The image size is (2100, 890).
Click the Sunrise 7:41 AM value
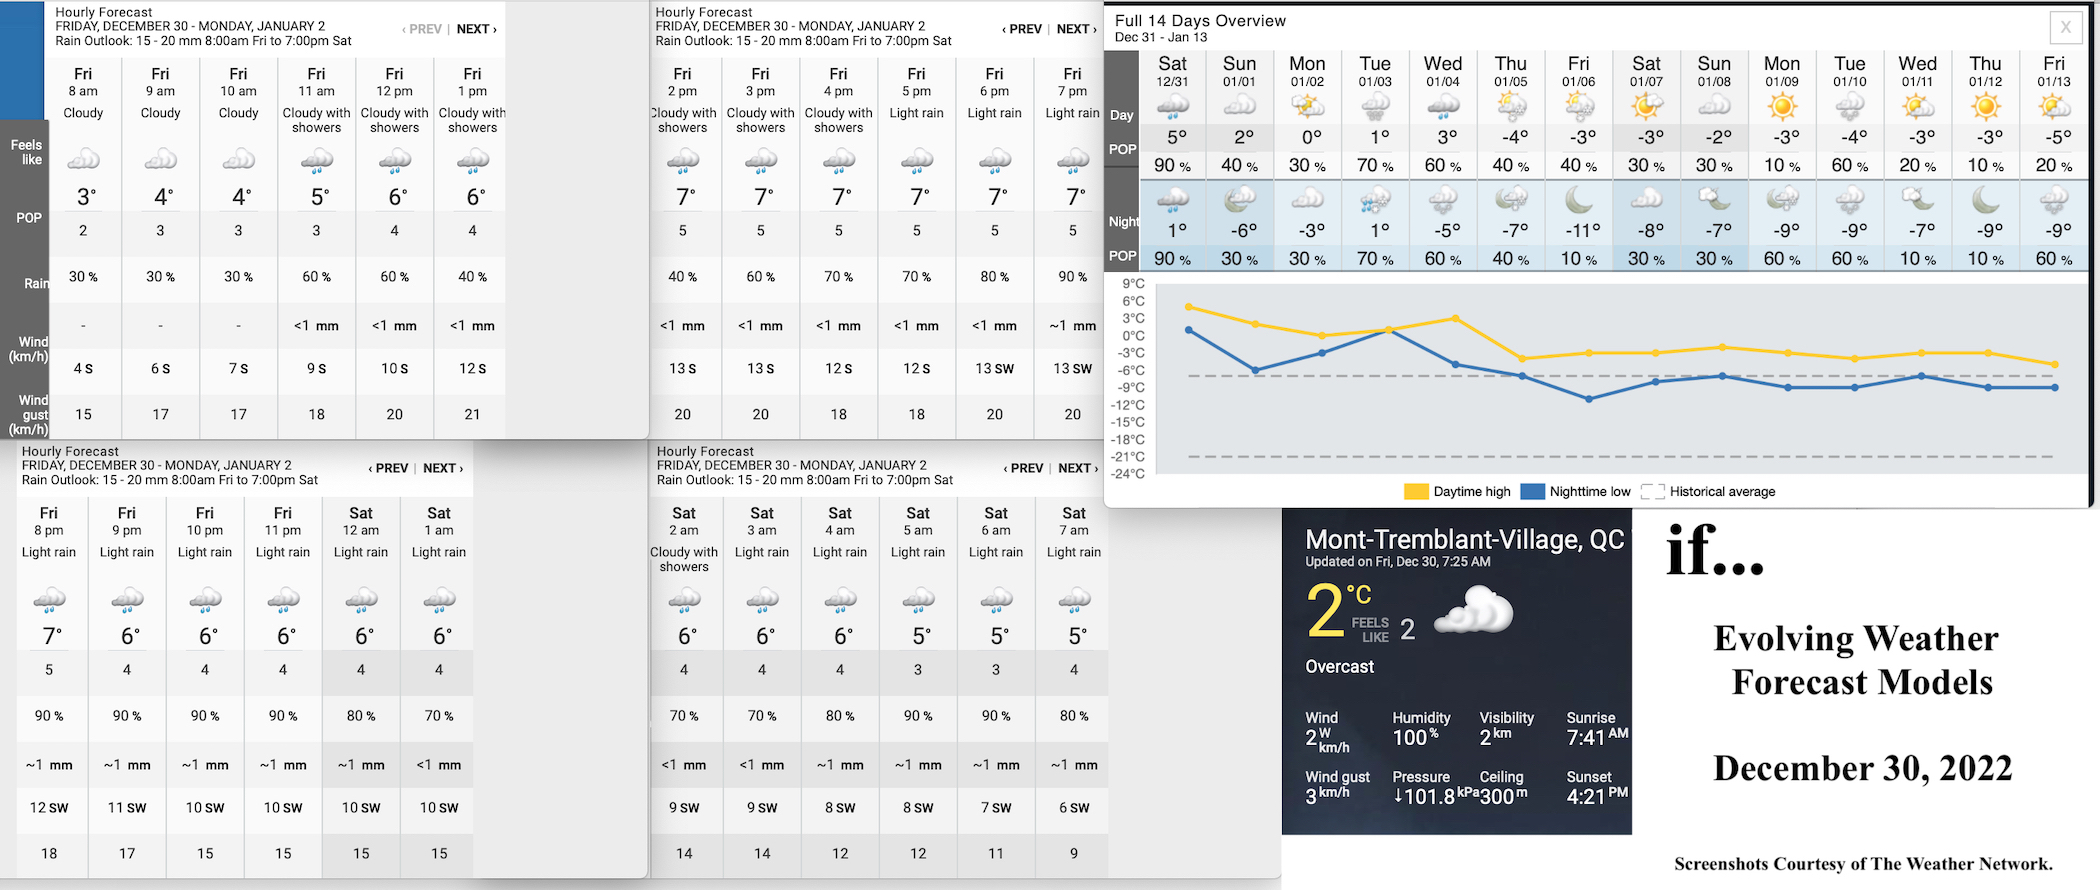tap(1597, 737)
